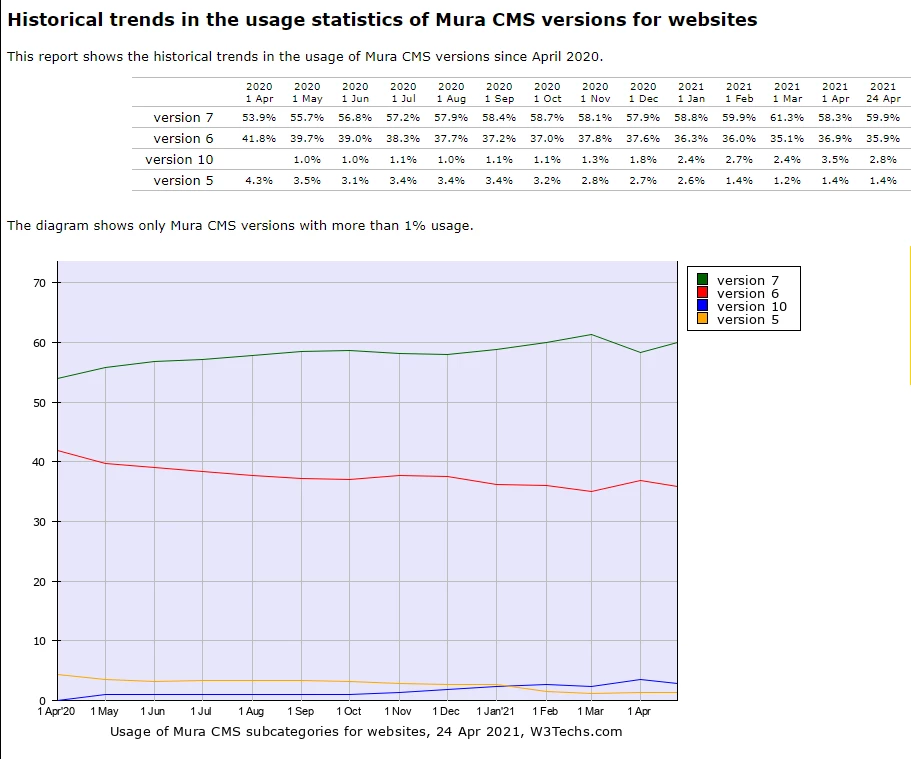The image size is (911, 759).
Task: Click the '2021 1 Mar' column header
Action: (x=787, y=92)
